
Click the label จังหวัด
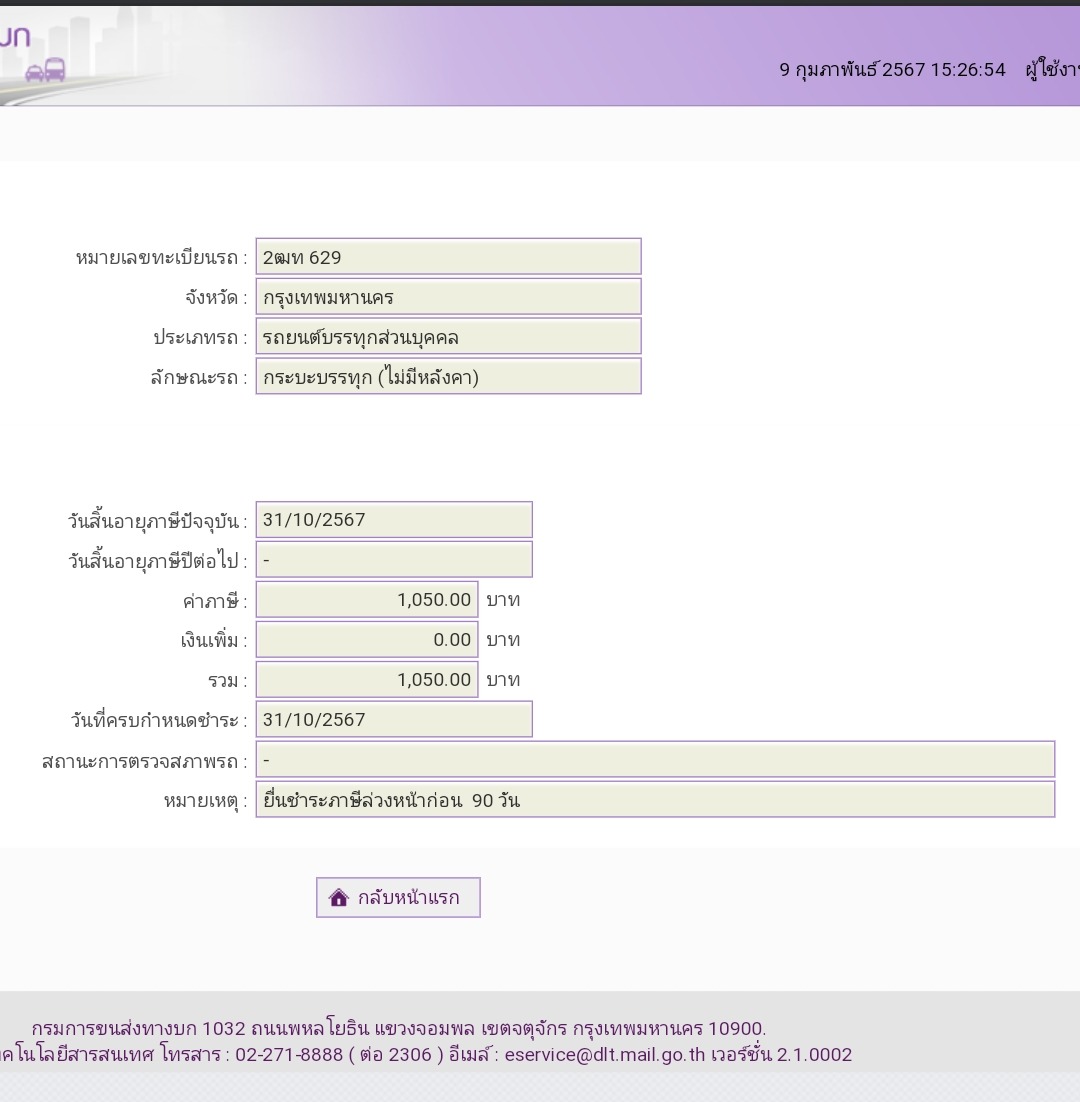216,298
